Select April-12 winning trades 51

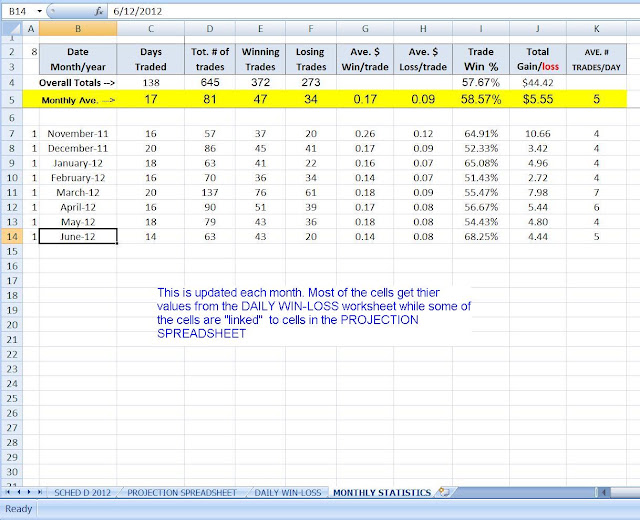click(260, 207)
